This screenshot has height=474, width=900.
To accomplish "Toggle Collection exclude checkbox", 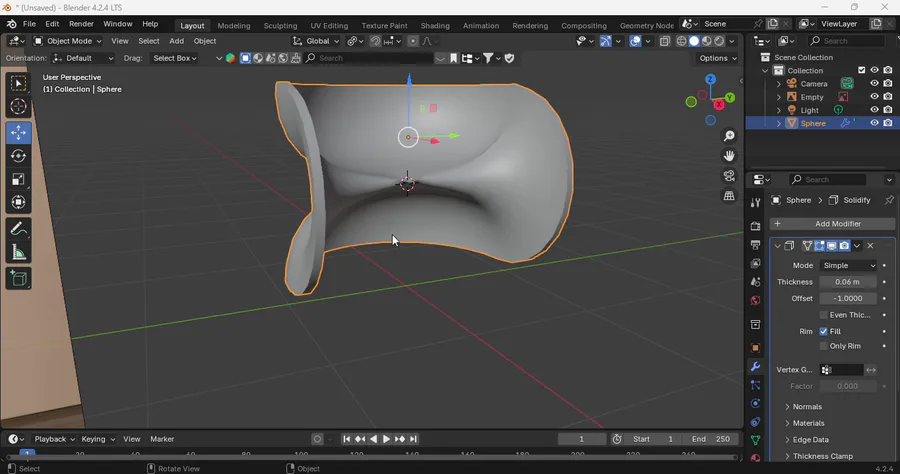I will [862, 70].
